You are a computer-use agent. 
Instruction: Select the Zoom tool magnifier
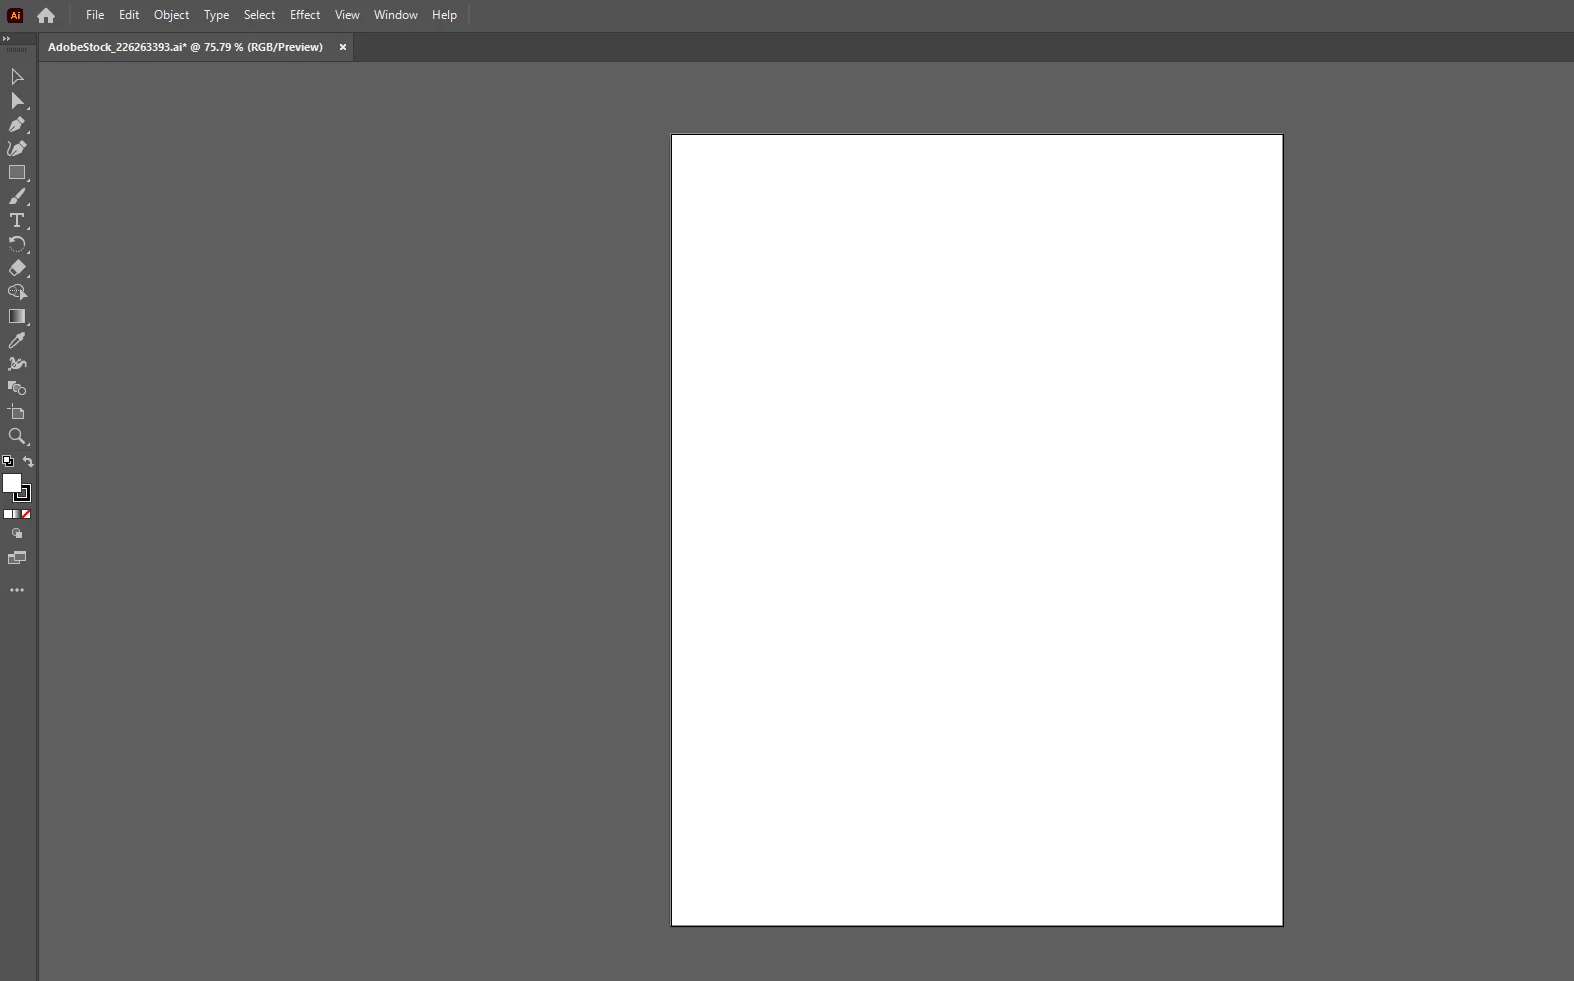pos(17,437)
